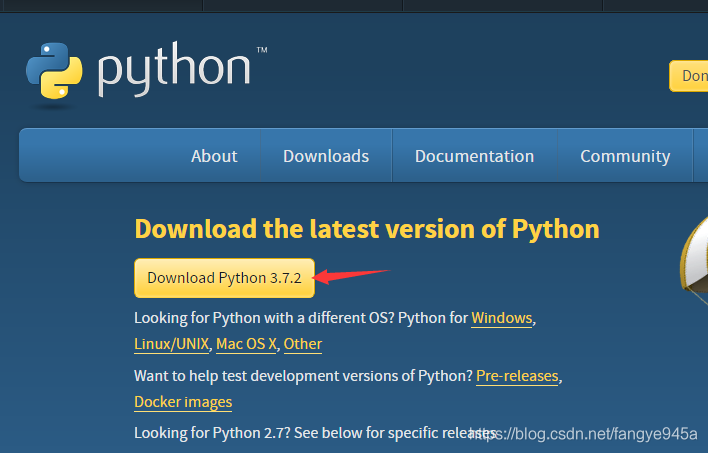Open the Documentation menu
Viewport: 708px width, 453px height.
click(474, 156)
